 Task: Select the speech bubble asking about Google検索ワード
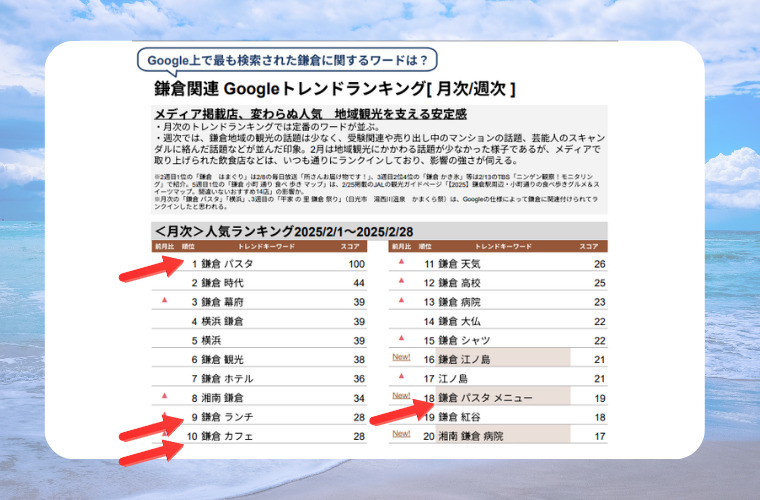[287, 61]
